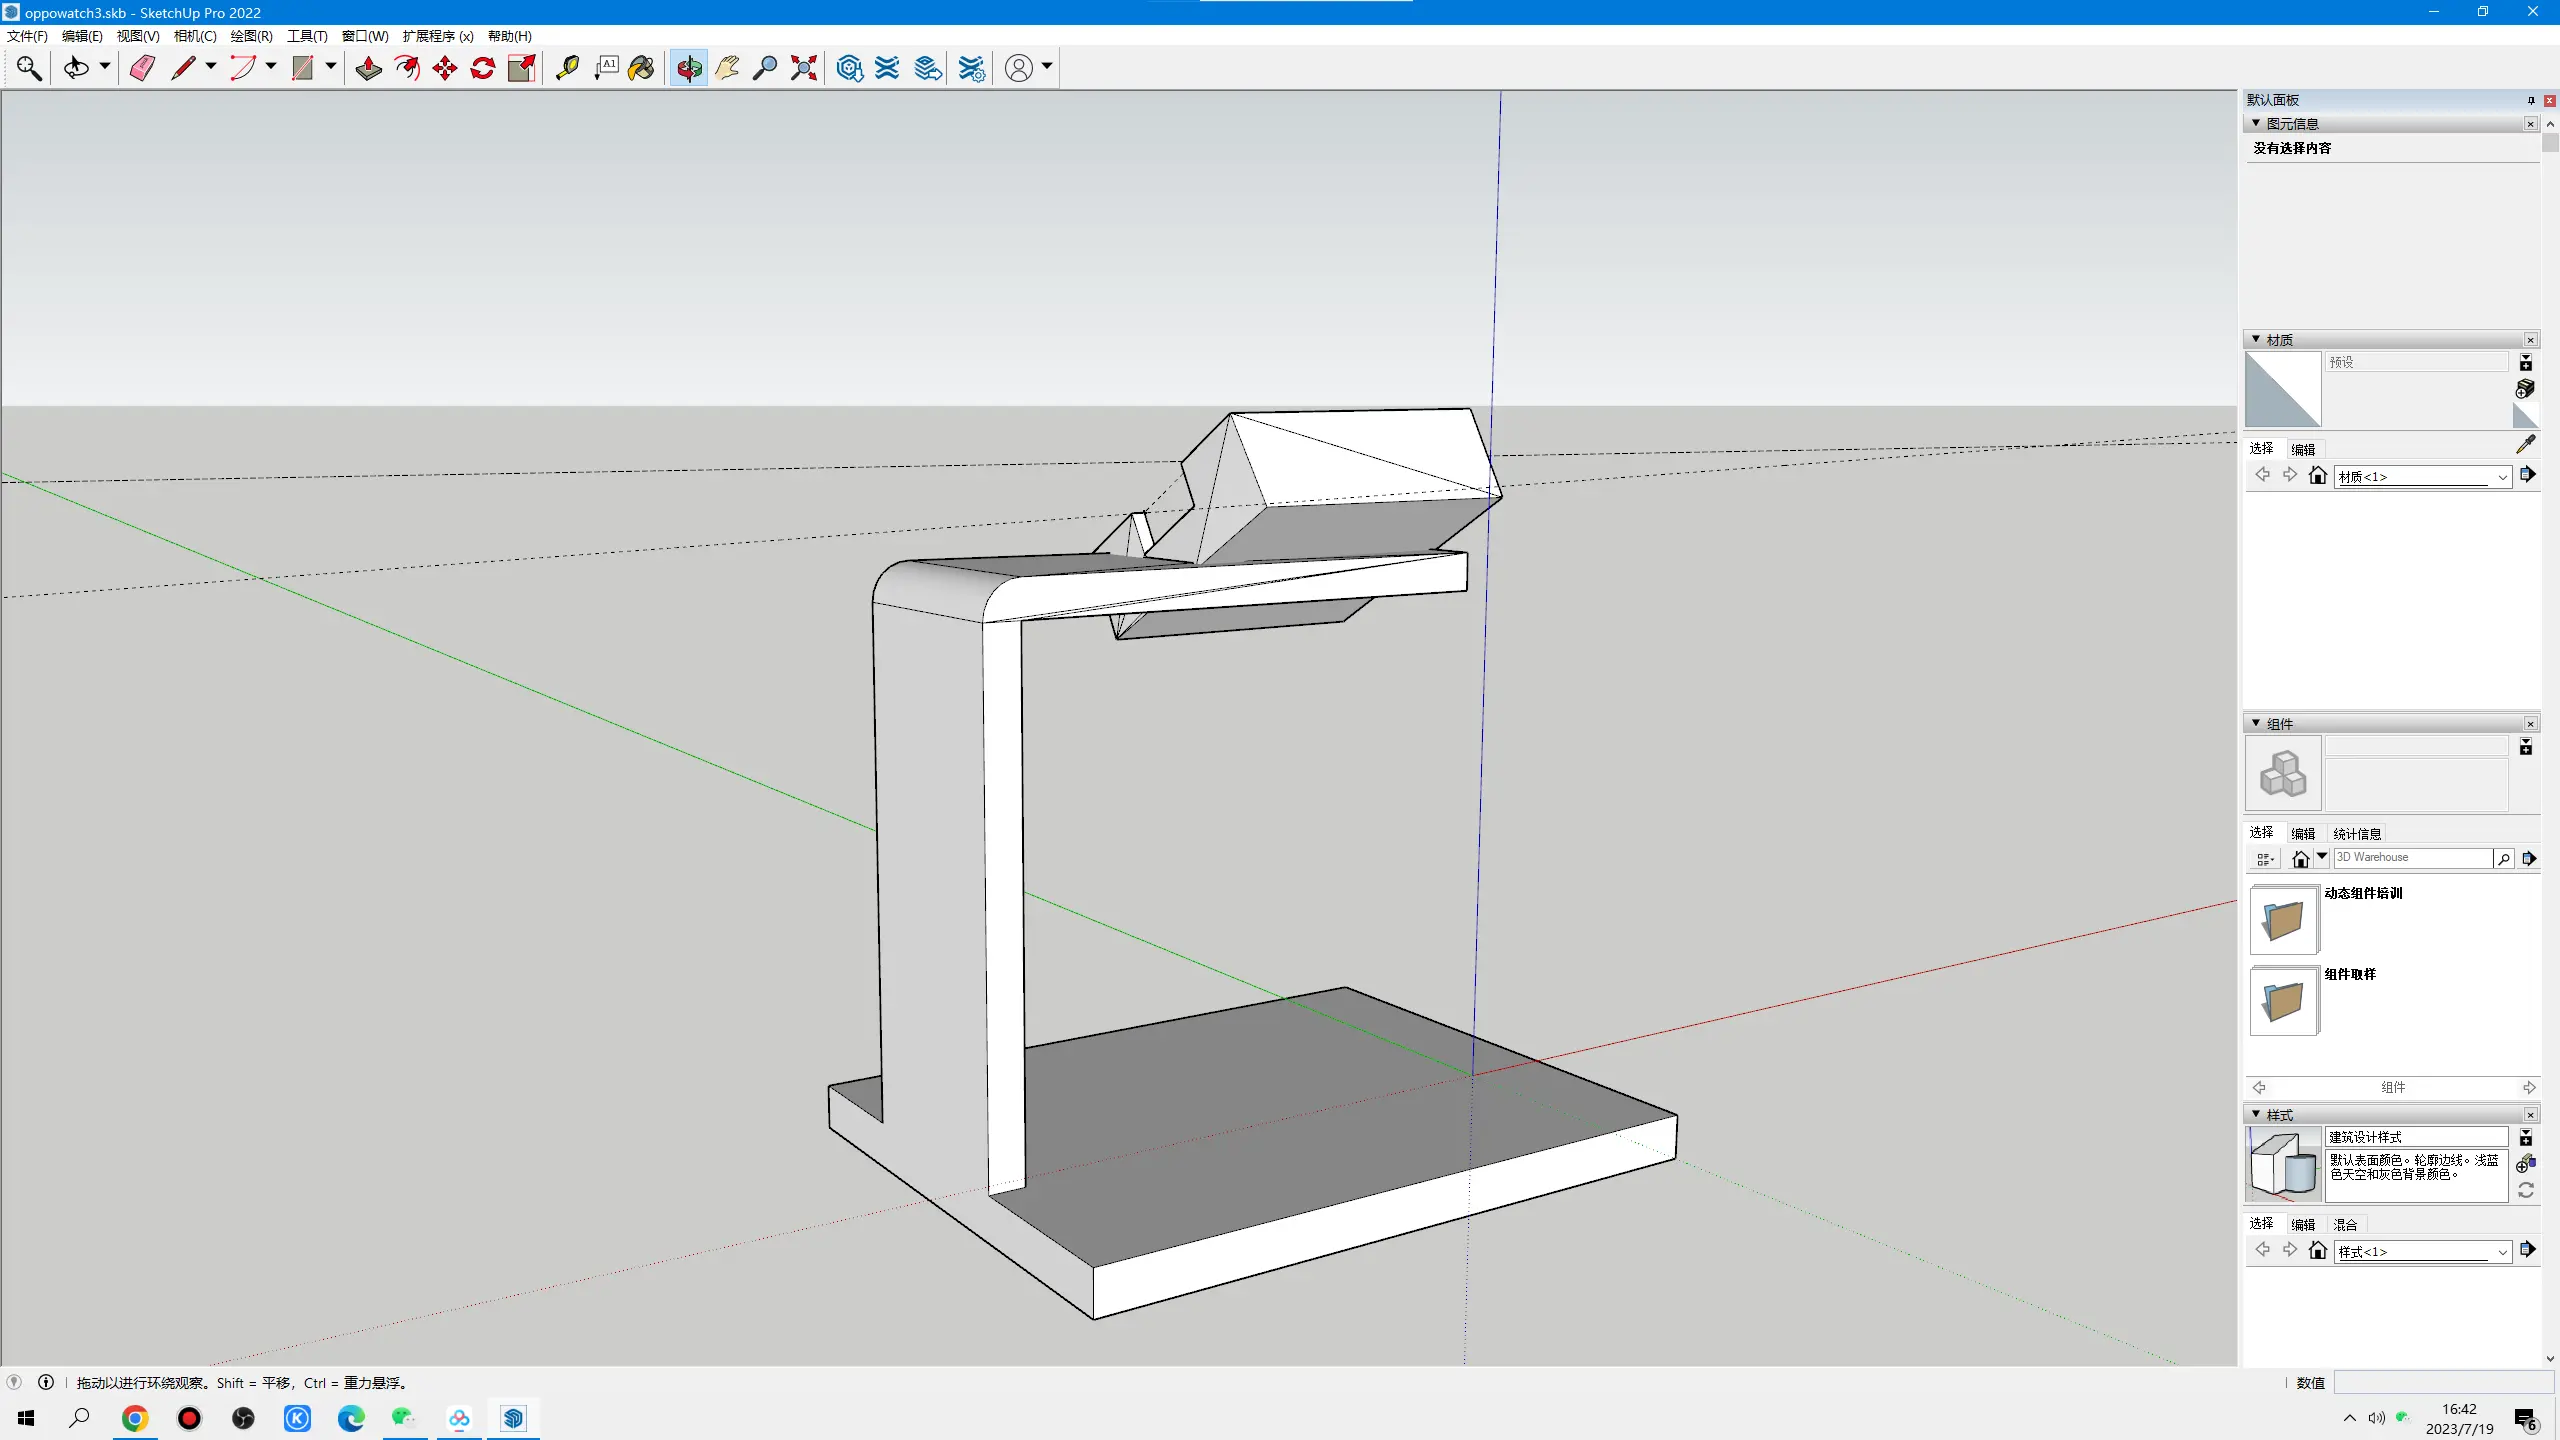
Task: Select the Eraser tool
Action: [142, 68]
